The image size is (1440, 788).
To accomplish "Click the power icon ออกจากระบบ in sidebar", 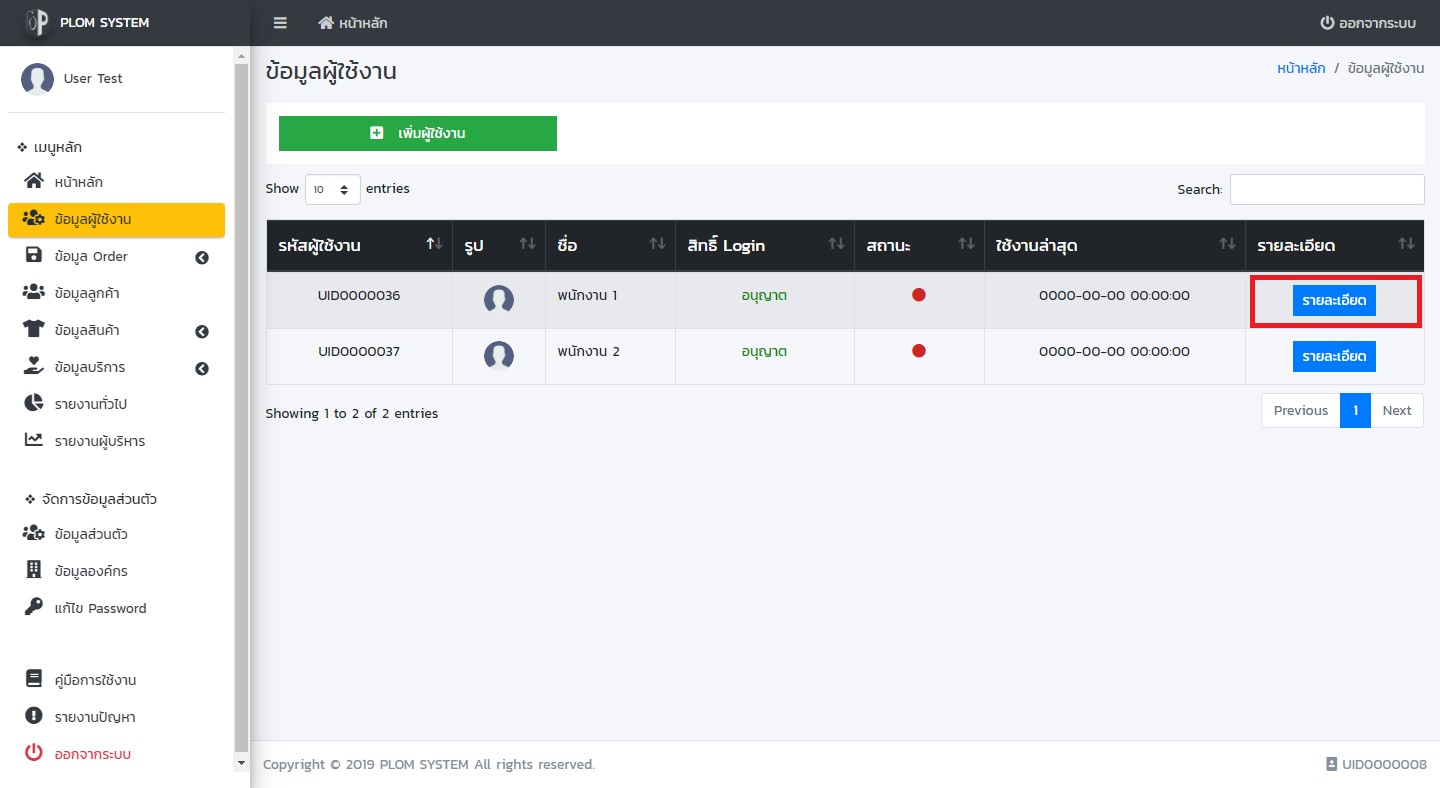I will pyautogui.click(x=34, y=753).
